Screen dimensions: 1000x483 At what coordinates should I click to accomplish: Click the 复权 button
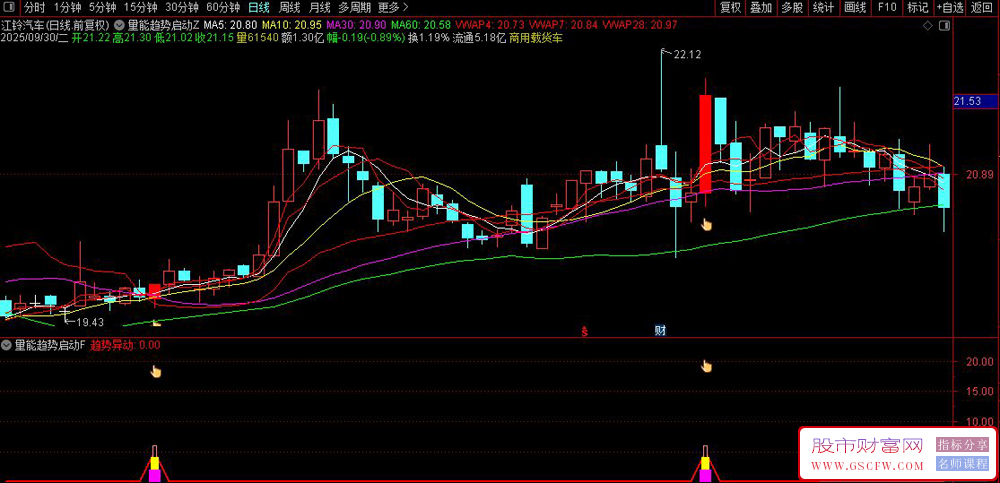point(731,7)
